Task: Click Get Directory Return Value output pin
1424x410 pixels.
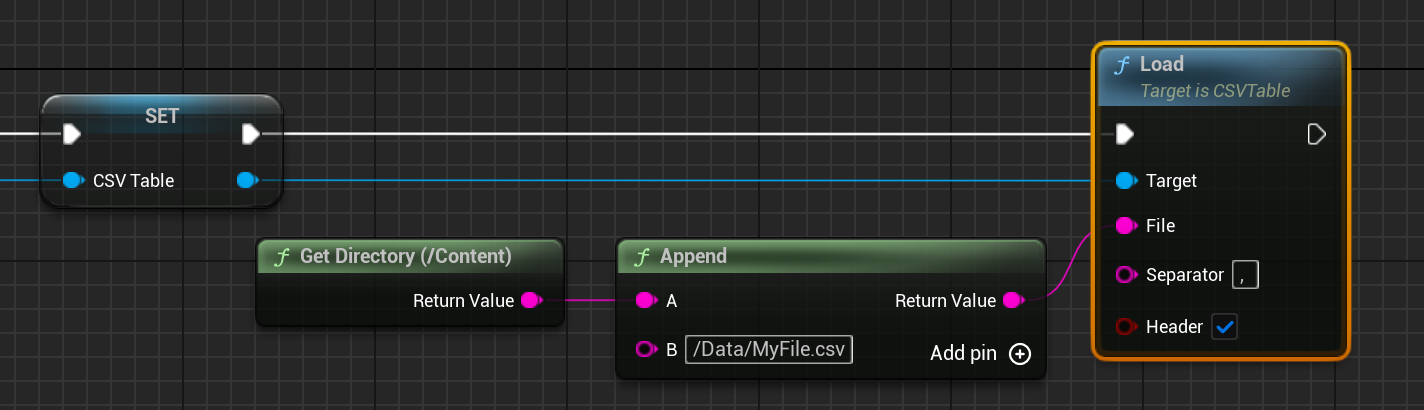Action: [531, 300]
